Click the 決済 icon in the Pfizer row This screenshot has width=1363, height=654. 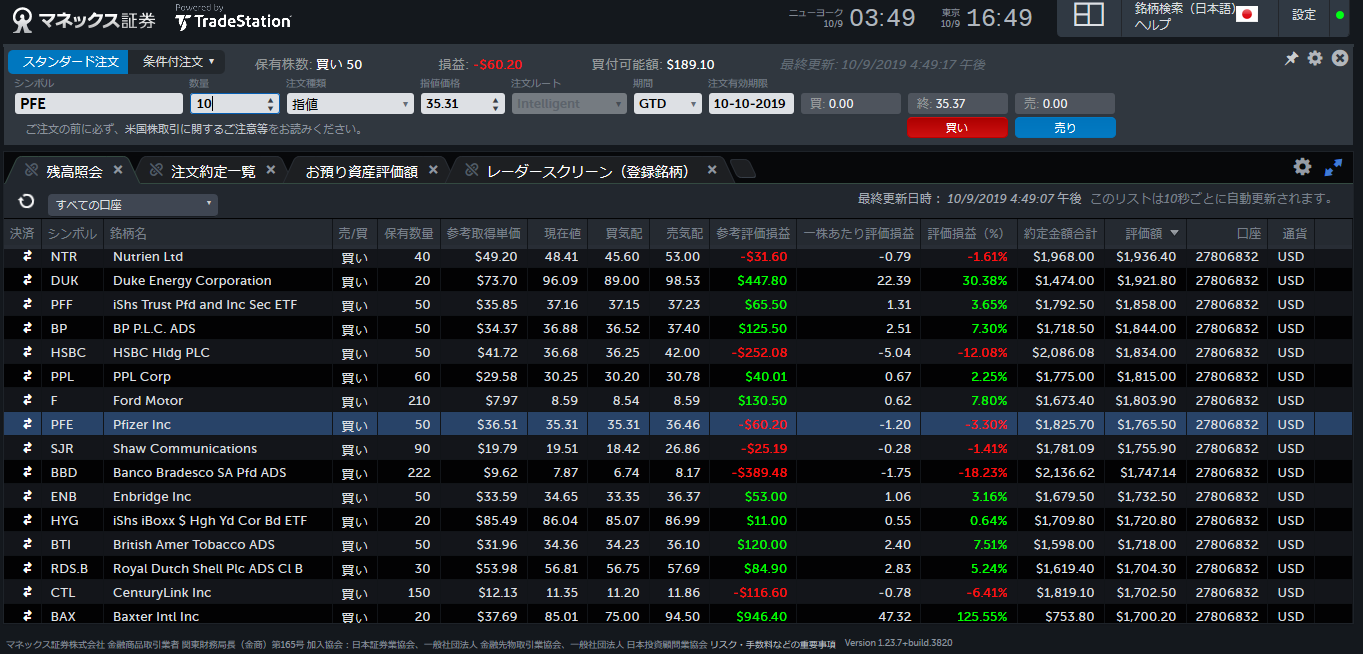tap(27, 425)
